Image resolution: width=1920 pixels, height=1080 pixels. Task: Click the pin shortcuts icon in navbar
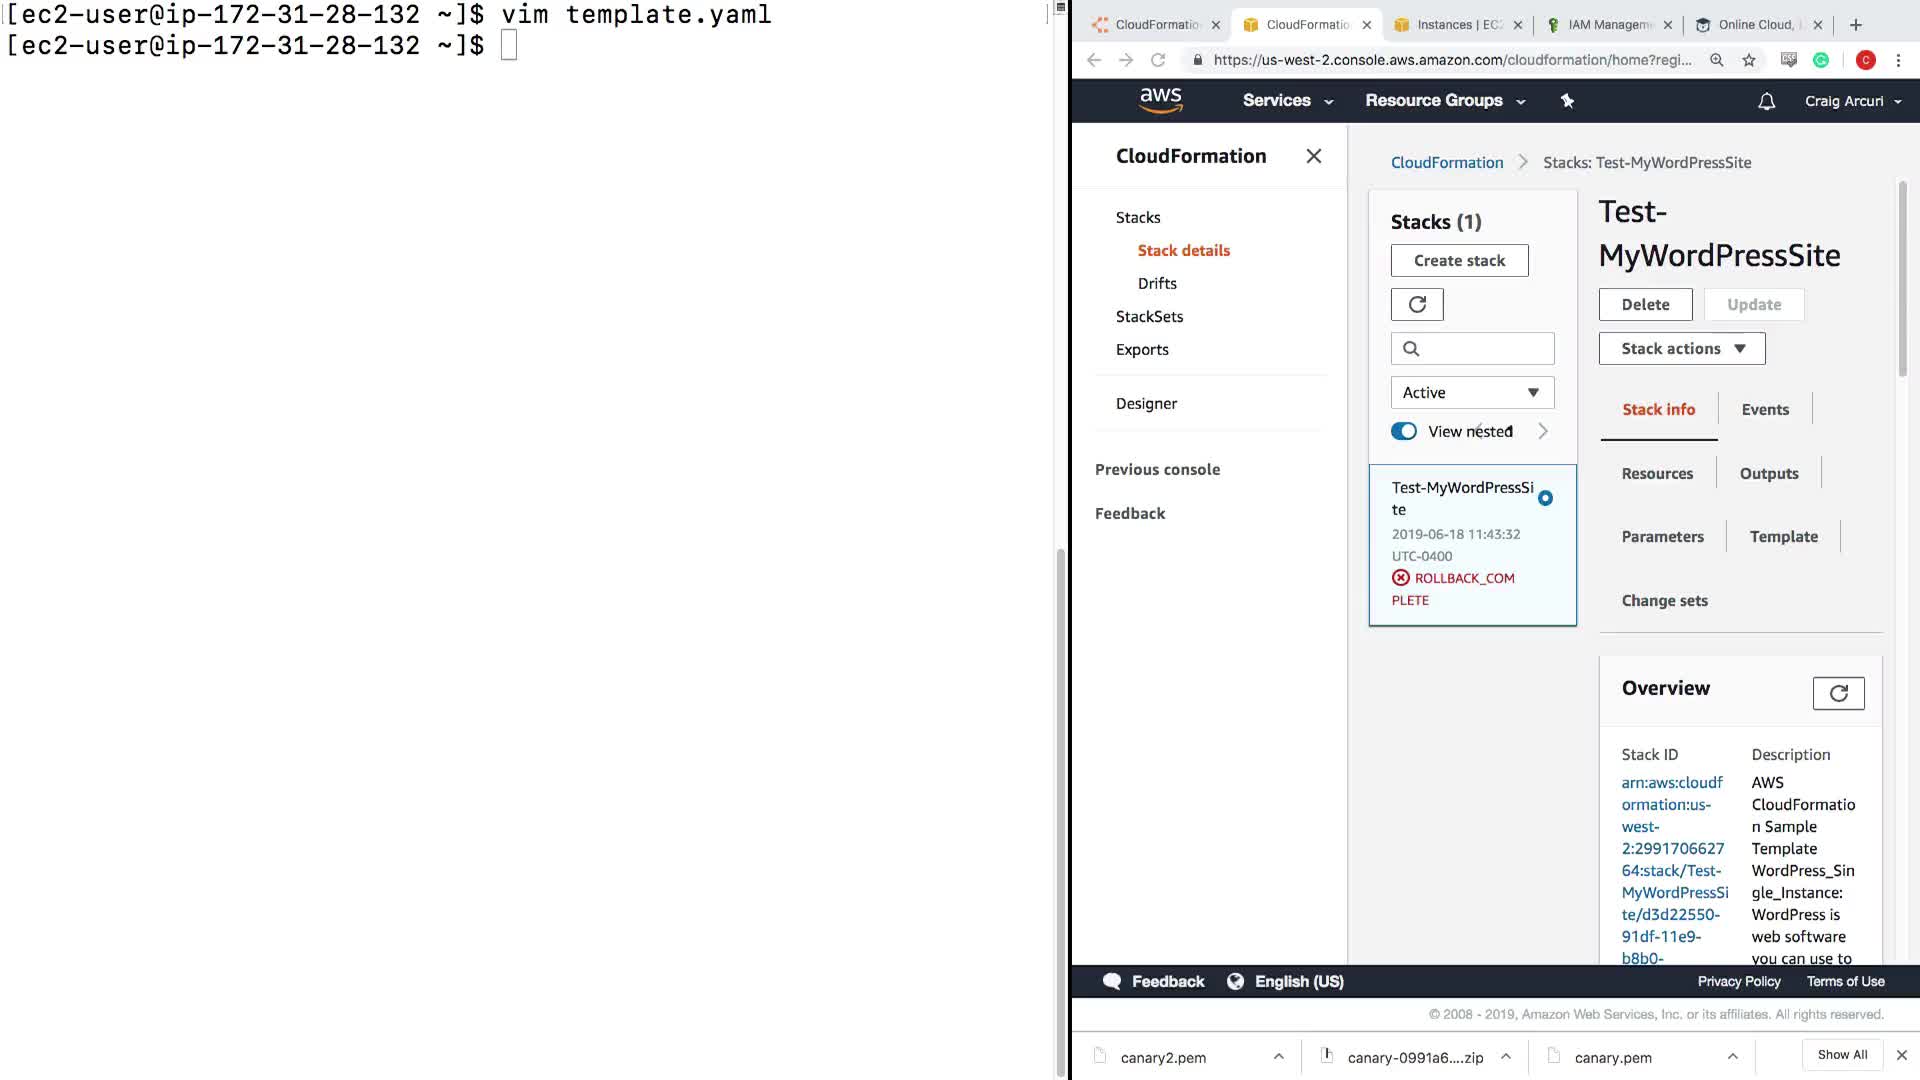tap(1567, 101)
